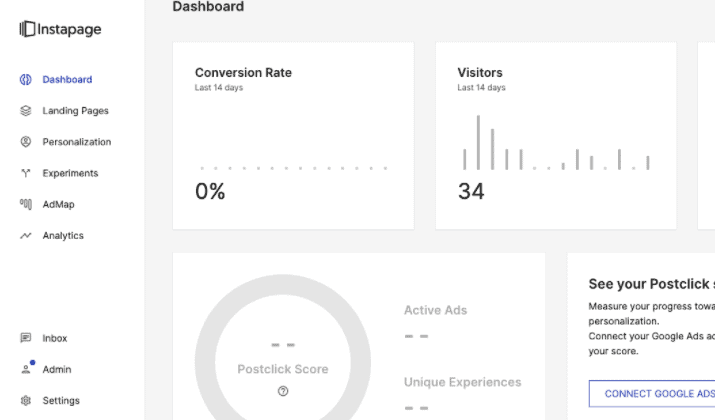715x420 pixels.
Task: Click the Landing Pages layers icon
Action: pos(26,111)
